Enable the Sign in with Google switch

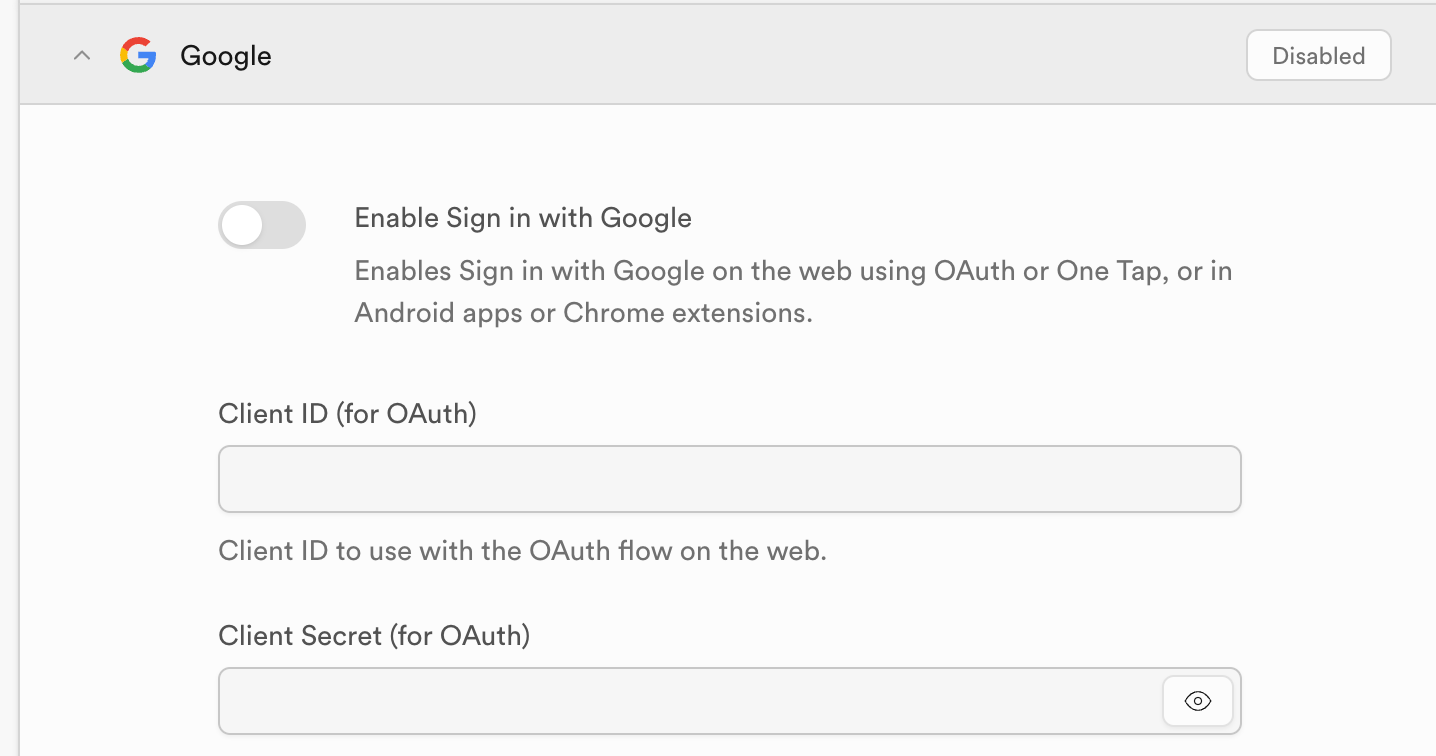262,225
